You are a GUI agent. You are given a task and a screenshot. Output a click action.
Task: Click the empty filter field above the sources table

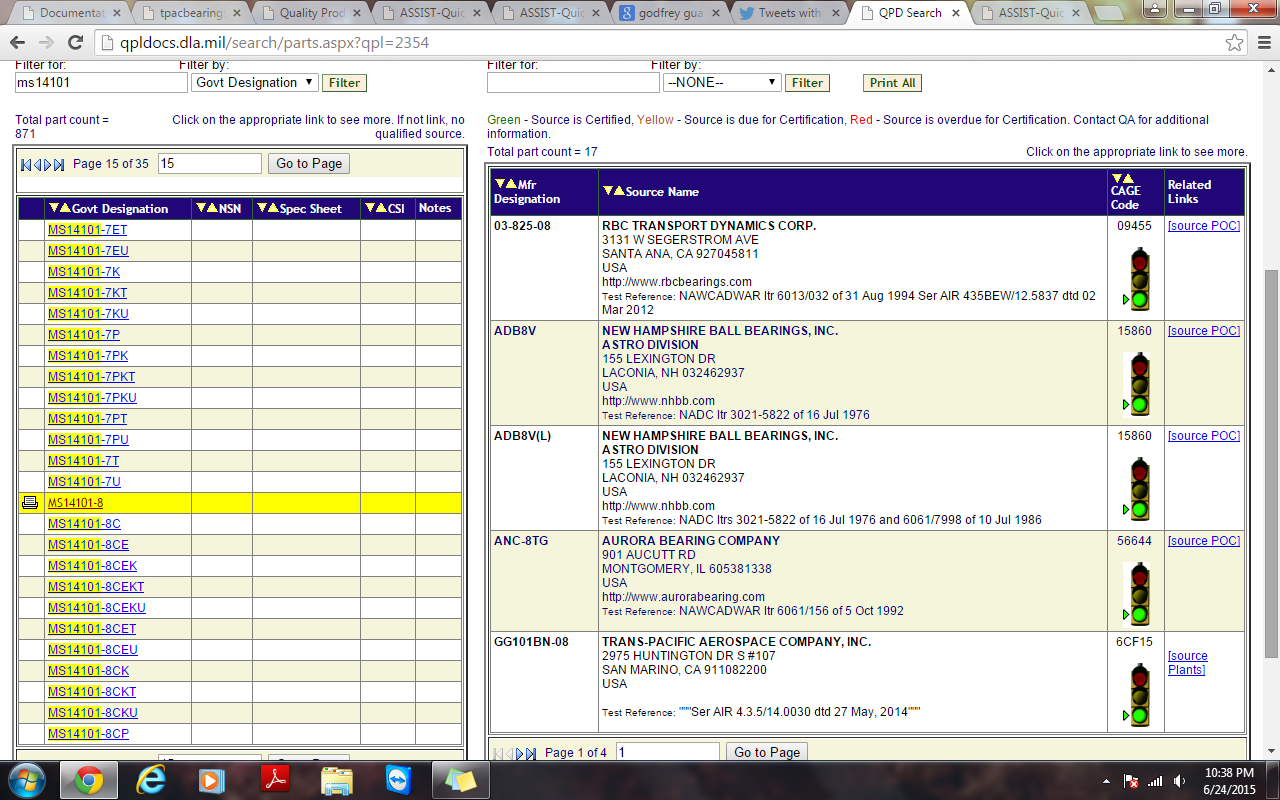pyautogui.click(x=573, y=83)
